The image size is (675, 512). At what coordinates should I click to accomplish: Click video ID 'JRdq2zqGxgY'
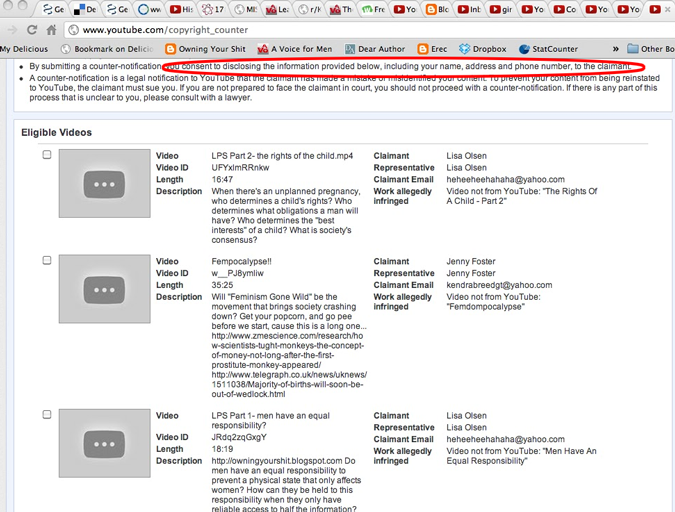pos(239,437)
